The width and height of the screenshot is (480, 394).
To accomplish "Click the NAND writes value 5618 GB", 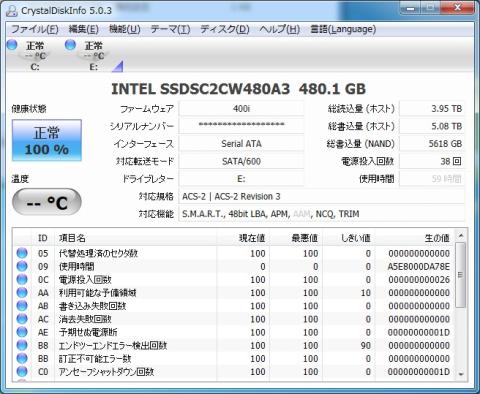I will pos(432,144).
